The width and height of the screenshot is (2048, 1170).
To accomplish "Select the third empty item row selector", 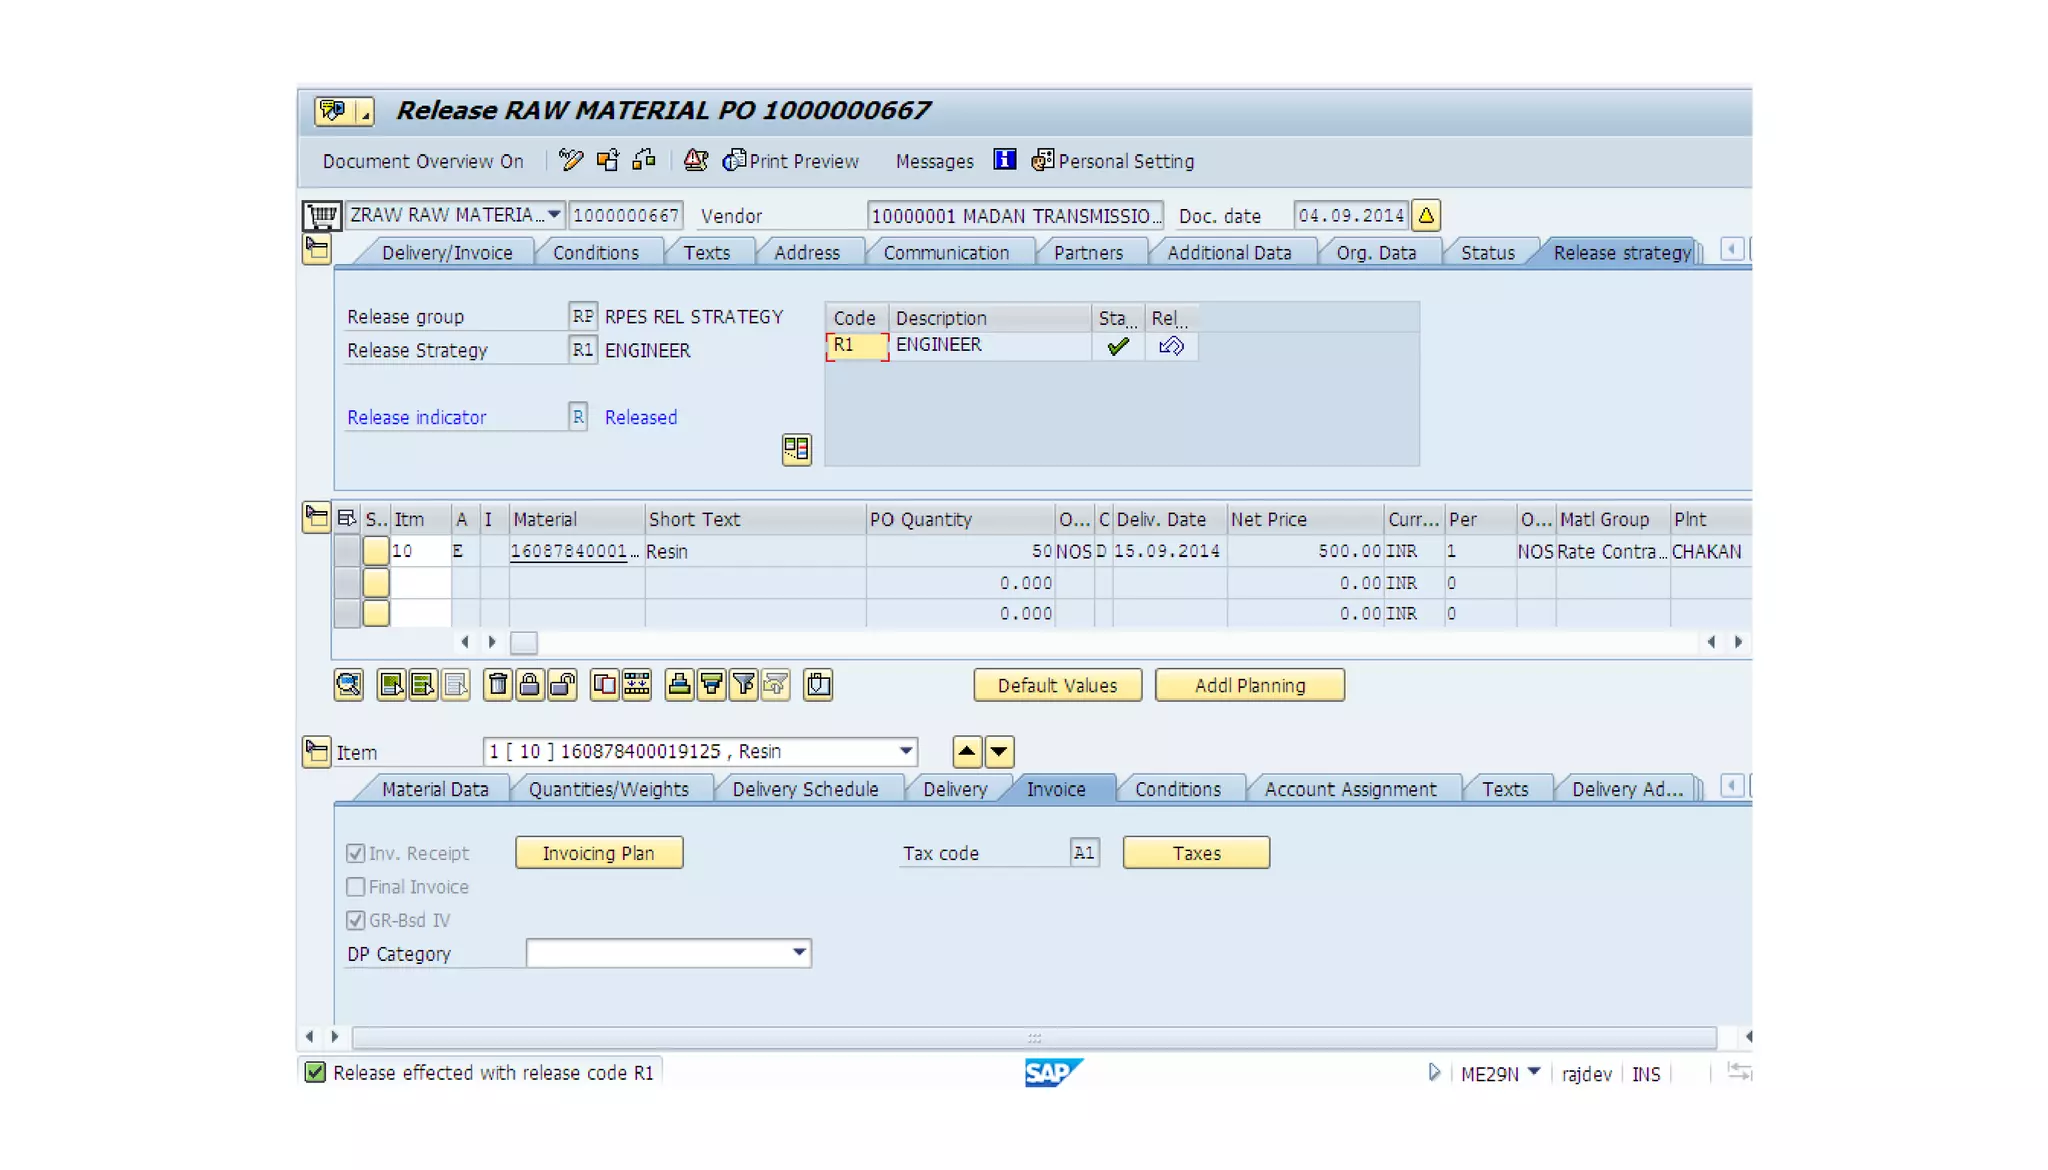I will coord(346,613).
